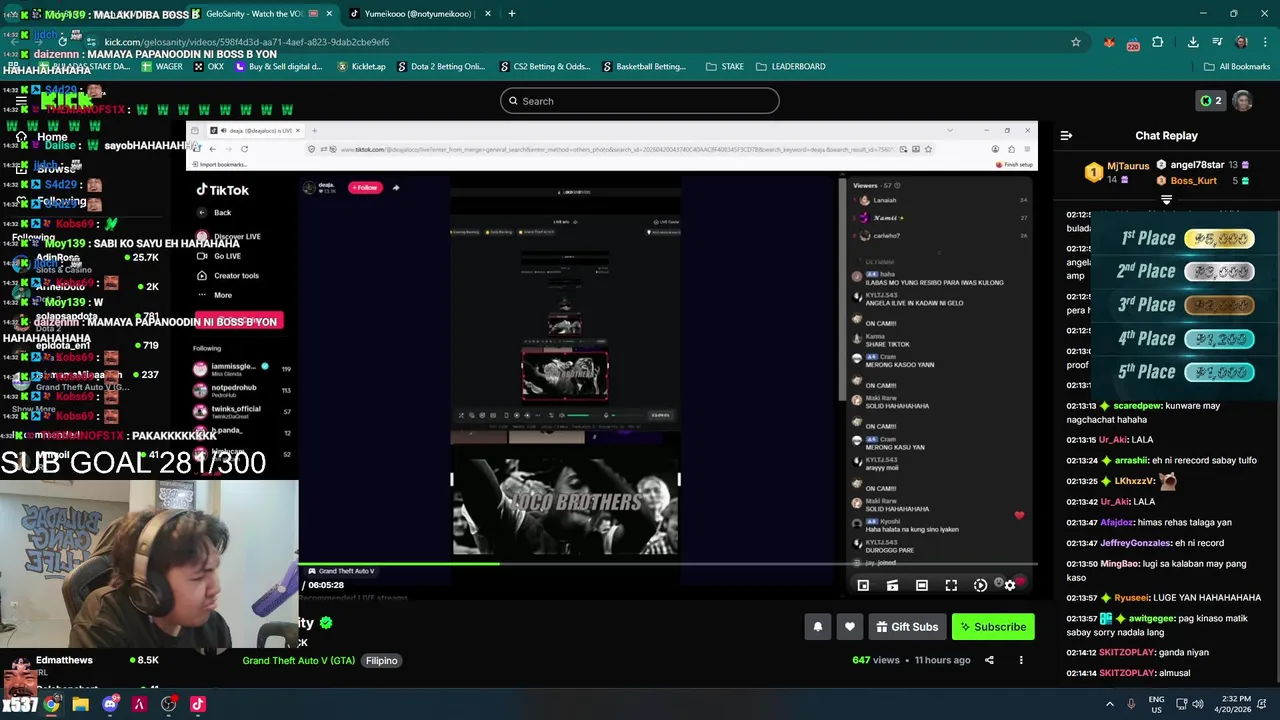Open a new browser tab with plus
Screen dimensions: 1280x720
(512, 14)
